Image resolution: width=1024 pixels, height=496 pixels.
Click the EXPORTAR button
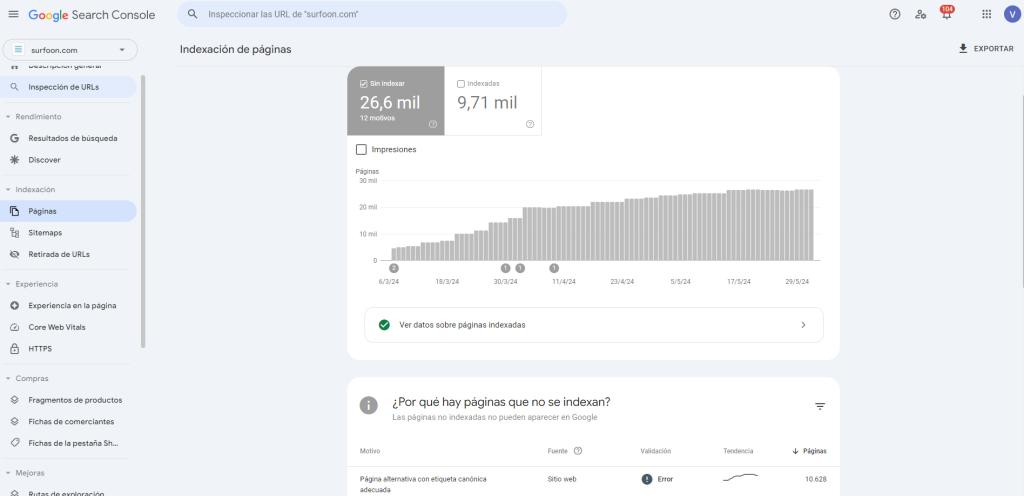point(985,48)
